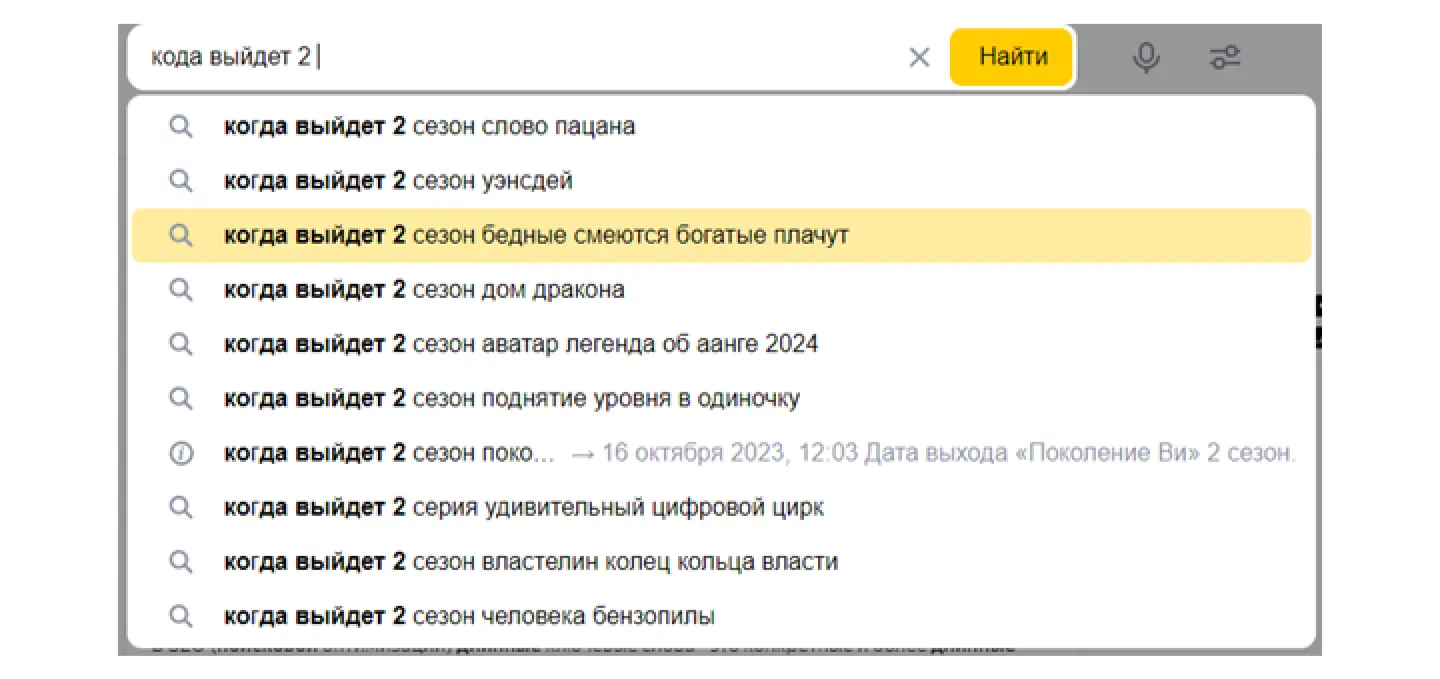
Task: Select suggestion 'сезон человека бензопилы'
Action: point(721,616)
